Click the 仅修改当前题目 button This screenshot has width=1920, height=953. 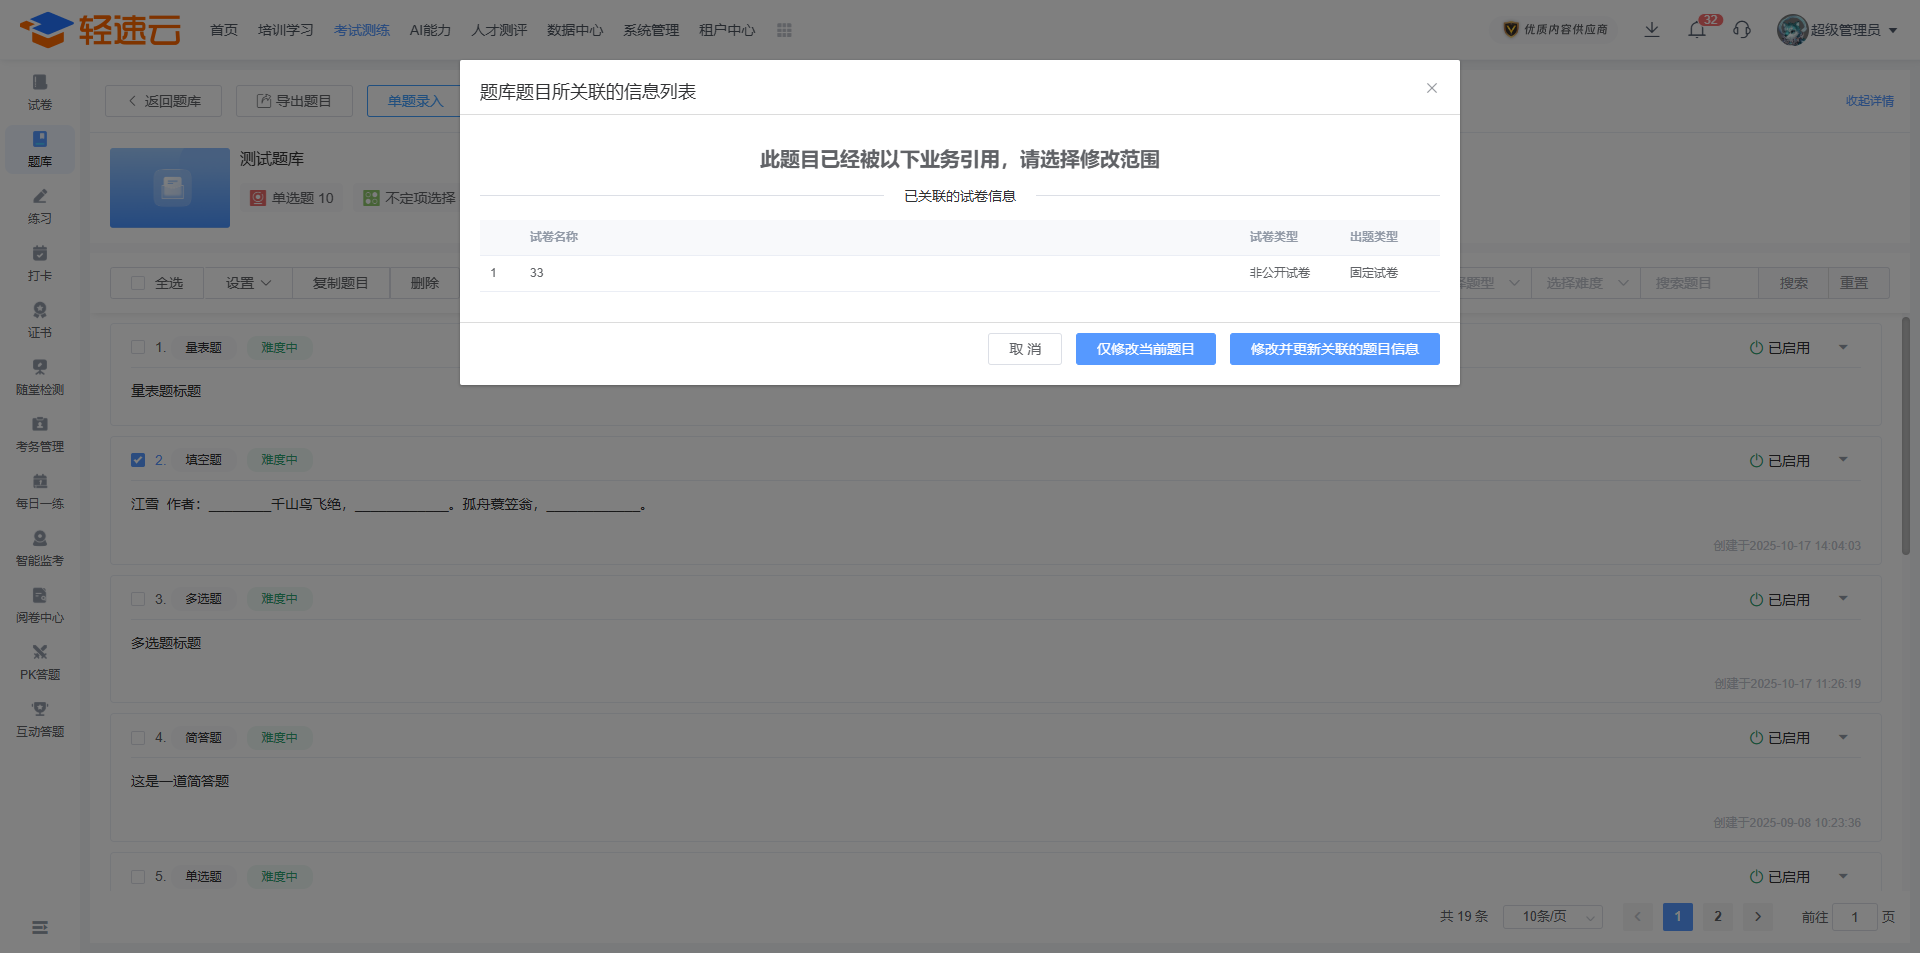(1145, 349)
